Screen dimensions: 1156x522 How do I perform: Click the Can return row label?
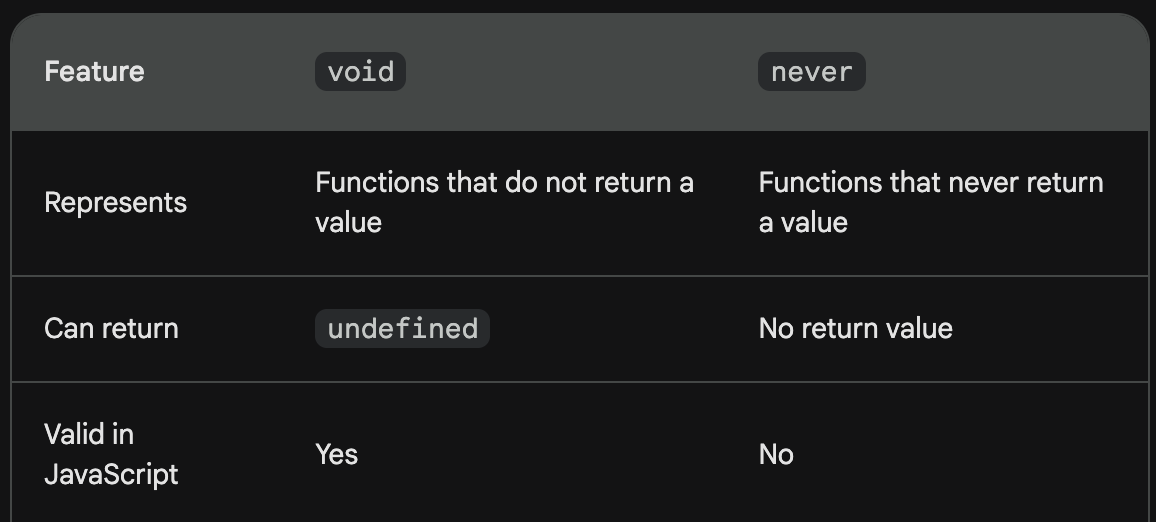coord(111,328)
